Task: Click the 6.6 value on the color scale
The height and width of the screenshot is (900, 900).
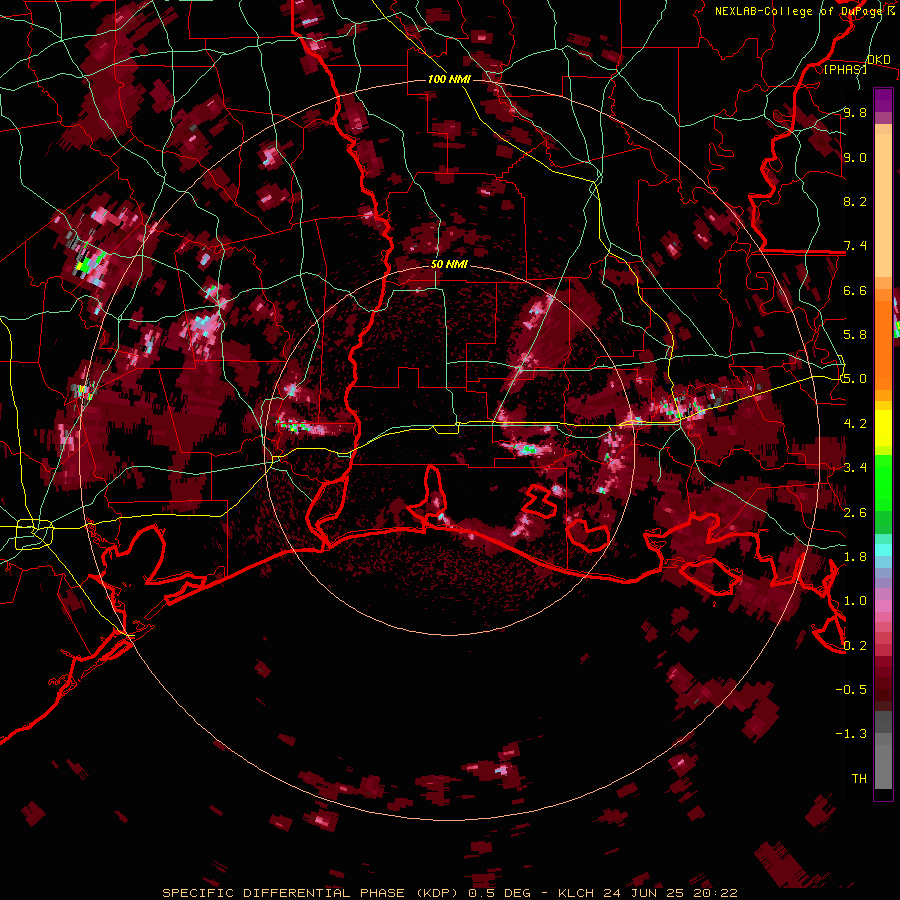Action: coord(855,290)
